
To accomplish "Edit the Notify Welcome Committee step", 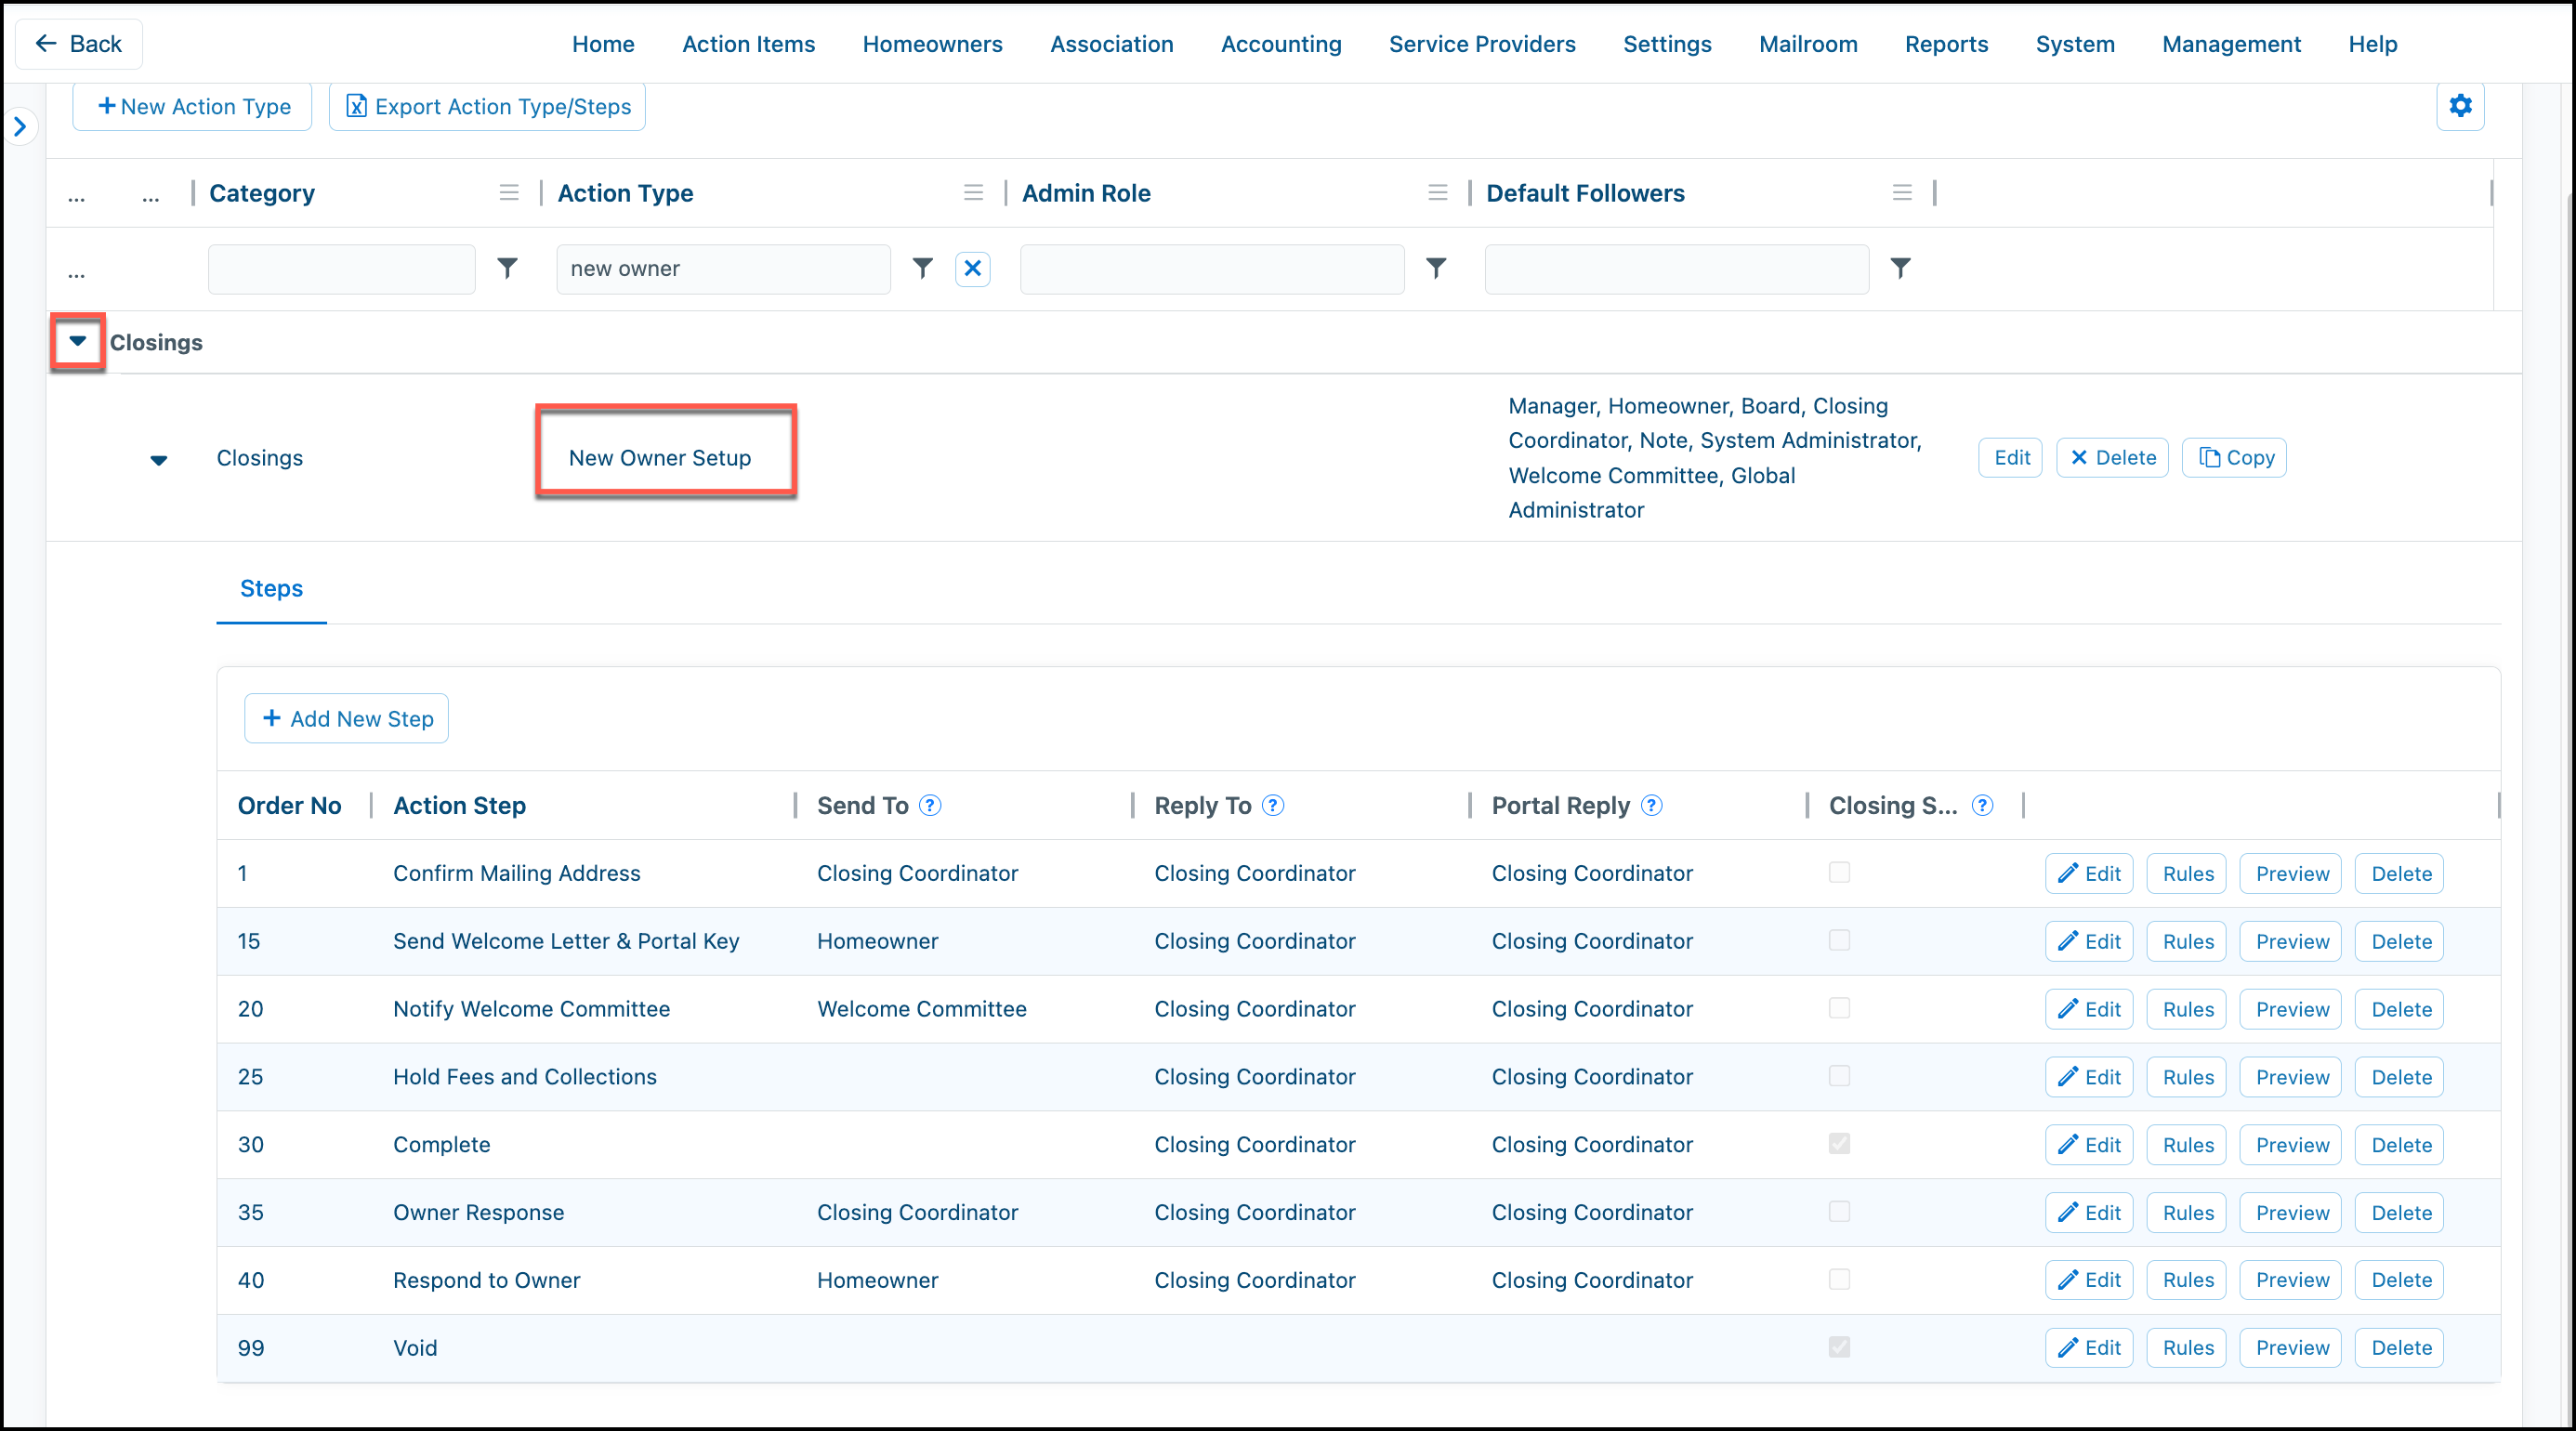I will click(2088, 1010).
